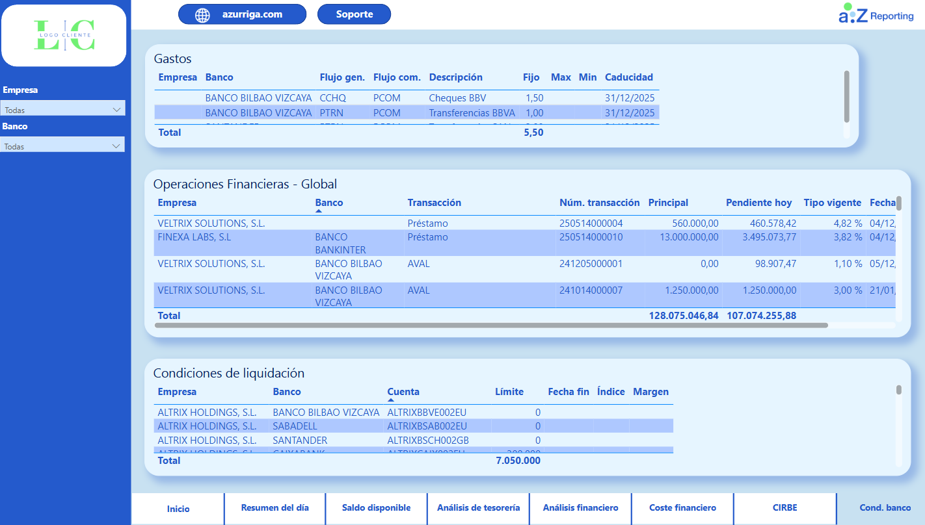Sort Operaciones by Núm. transacción header
Screen dimensions: 925x525
(599, 203)
